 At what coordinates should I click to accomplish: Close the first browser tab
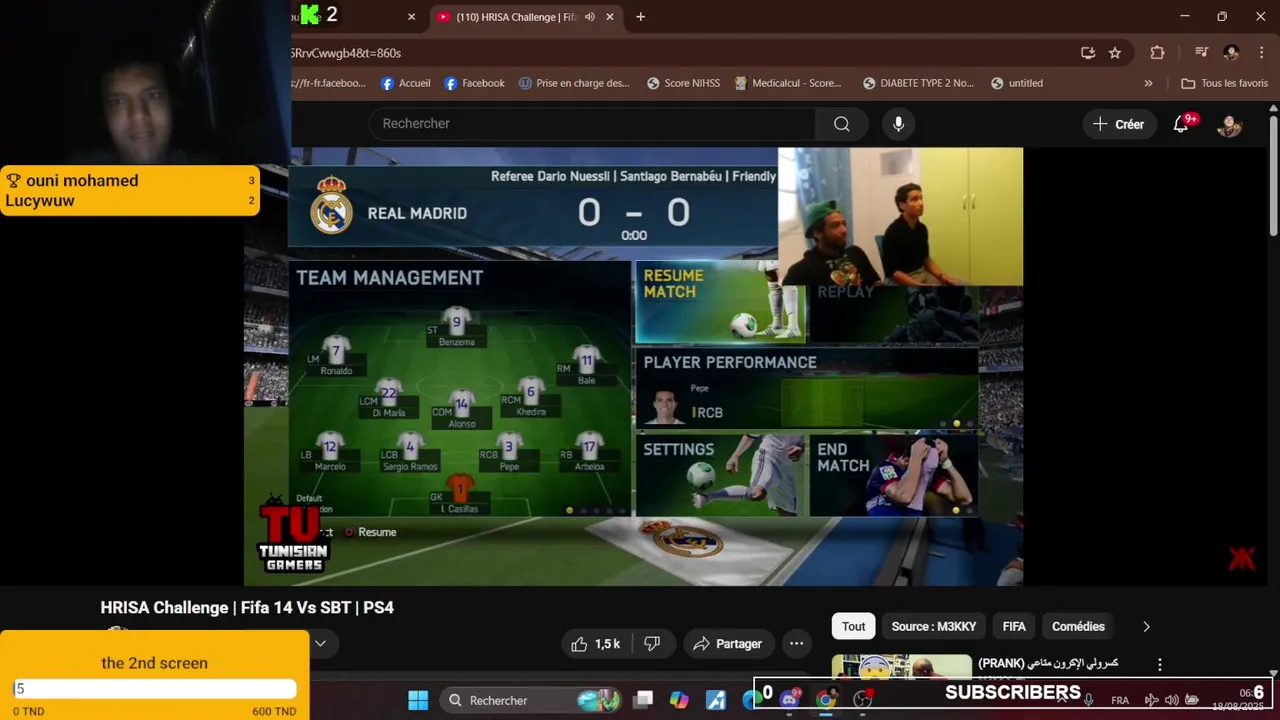click(x=411, y=17)
